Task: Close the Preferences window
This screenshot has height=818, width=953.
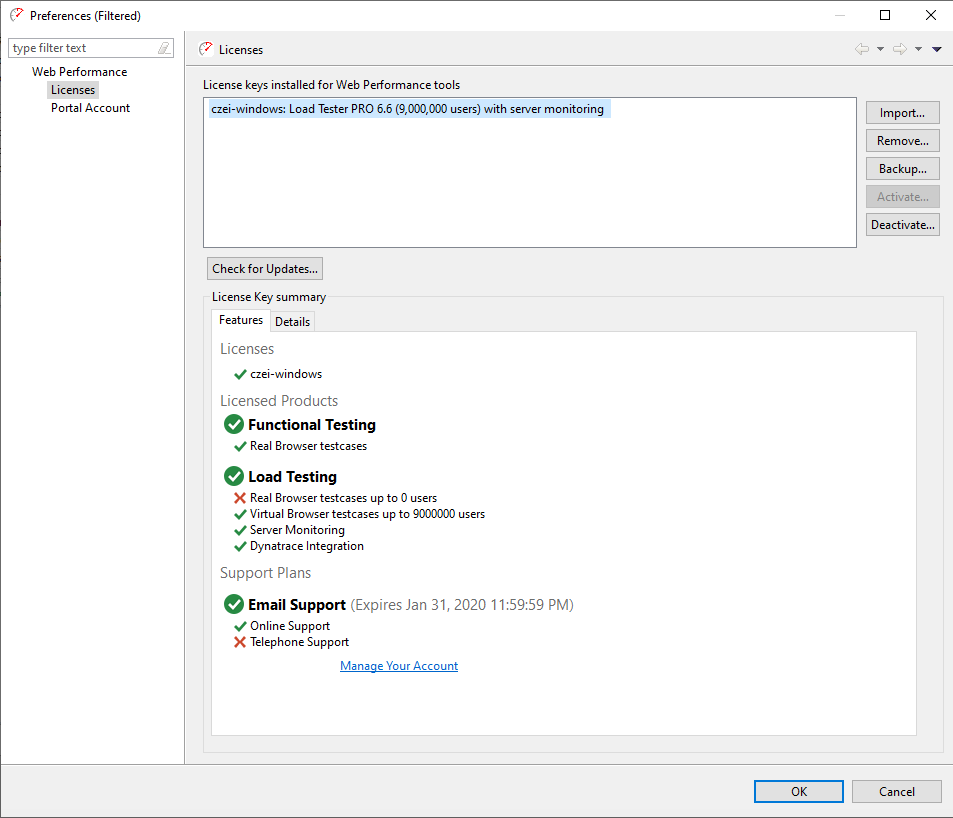Action: click(931, 15)
